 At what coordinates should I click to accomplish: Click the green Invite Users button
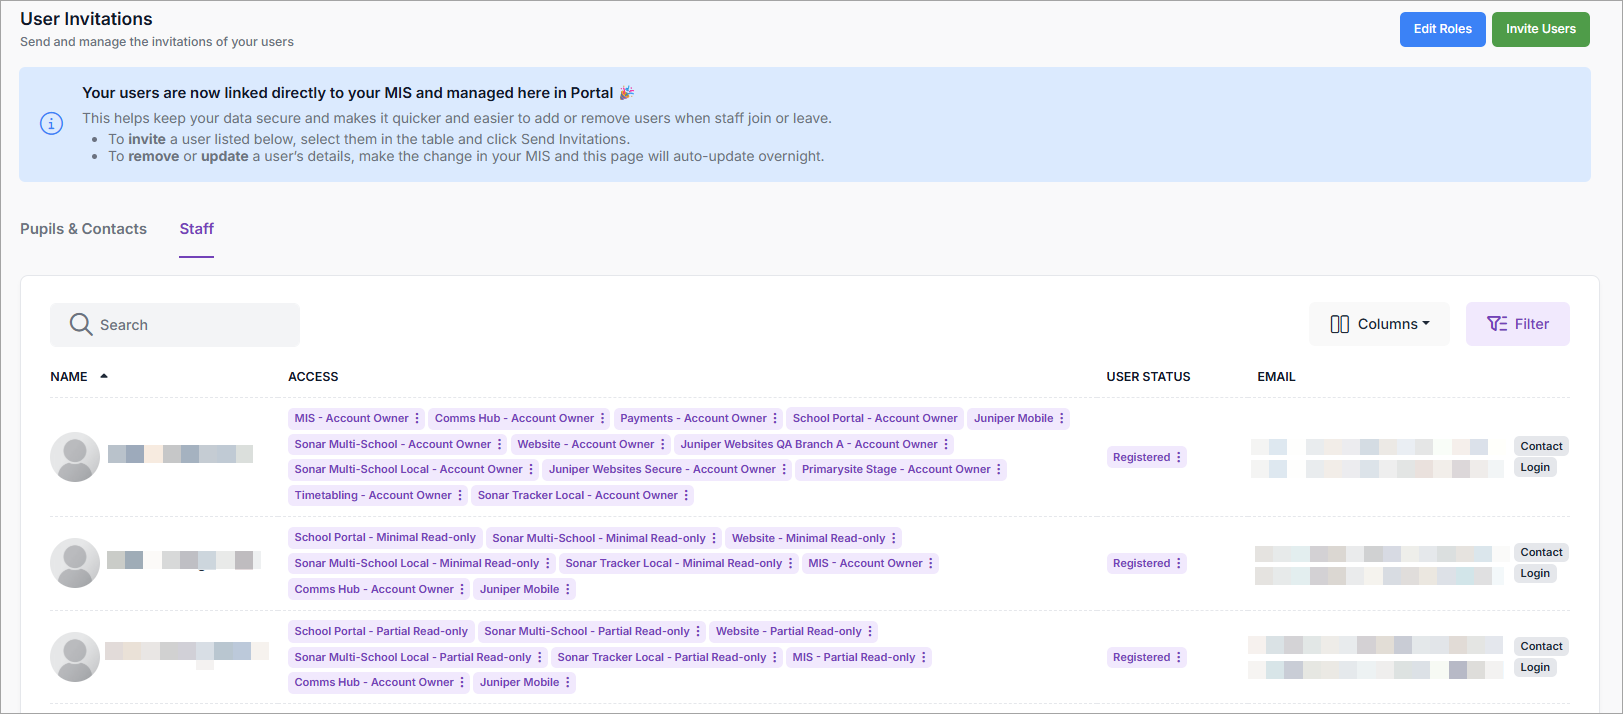[1540, 29]
